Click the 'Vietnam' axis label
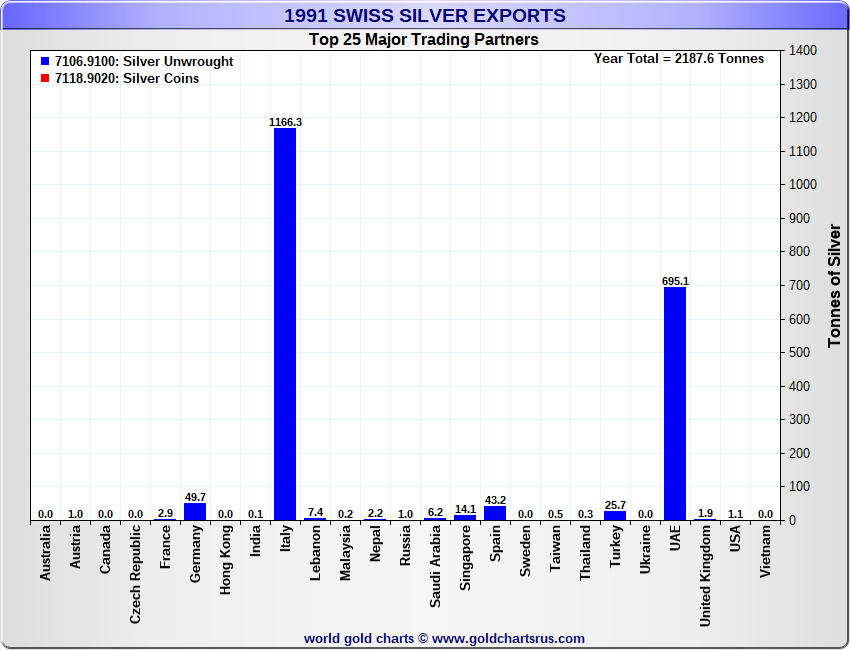This screenshot has height=650, width=850. tap(765, 552)
